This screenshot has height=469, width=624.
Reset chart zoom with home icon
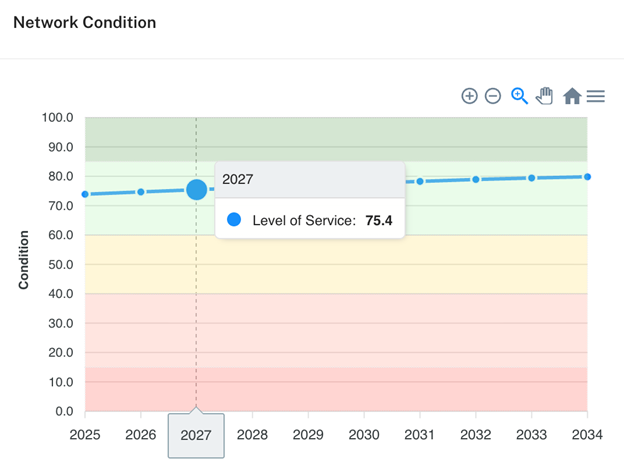coord(572,96)
